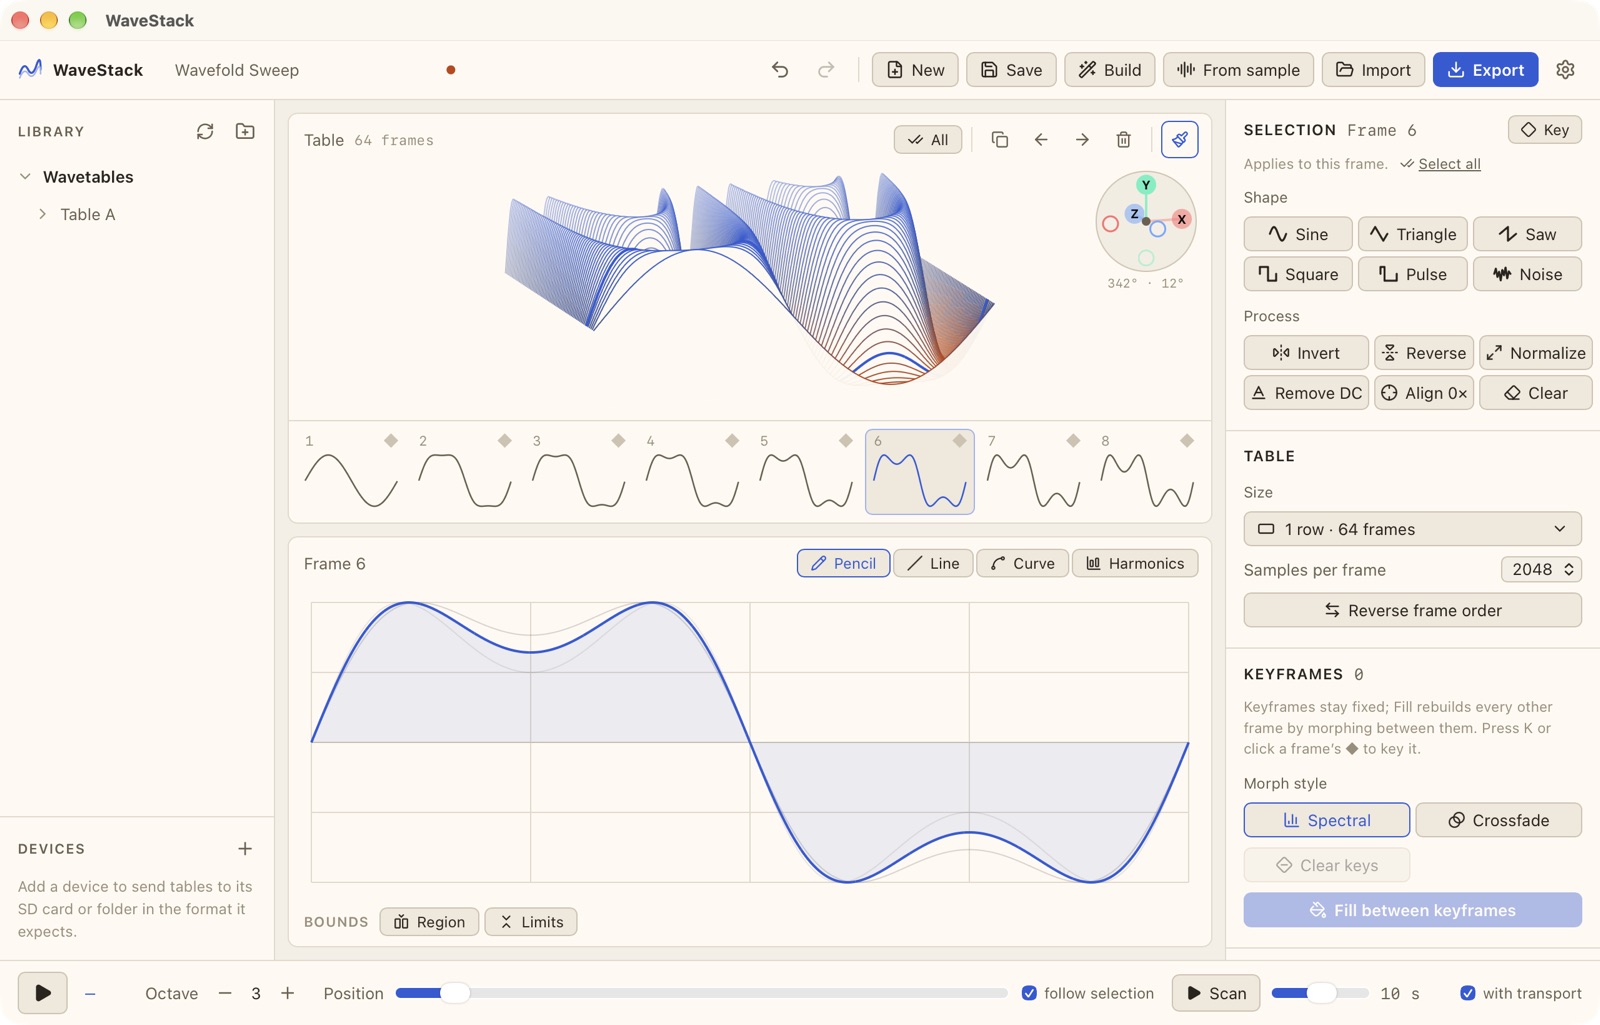Switch to the Curve drawing mode
This screenshot has height=1025, width=1600.
[1023, 564]
